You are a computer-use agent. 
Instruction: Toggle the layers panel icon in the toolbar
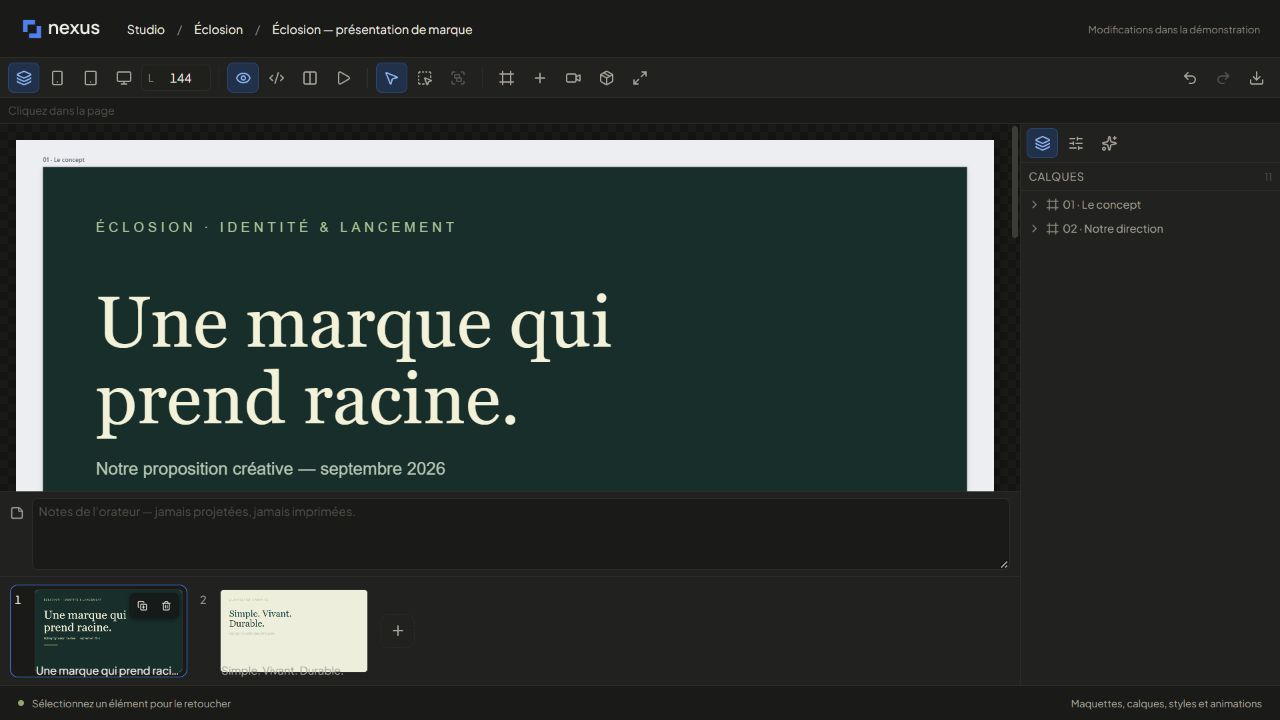24,78
